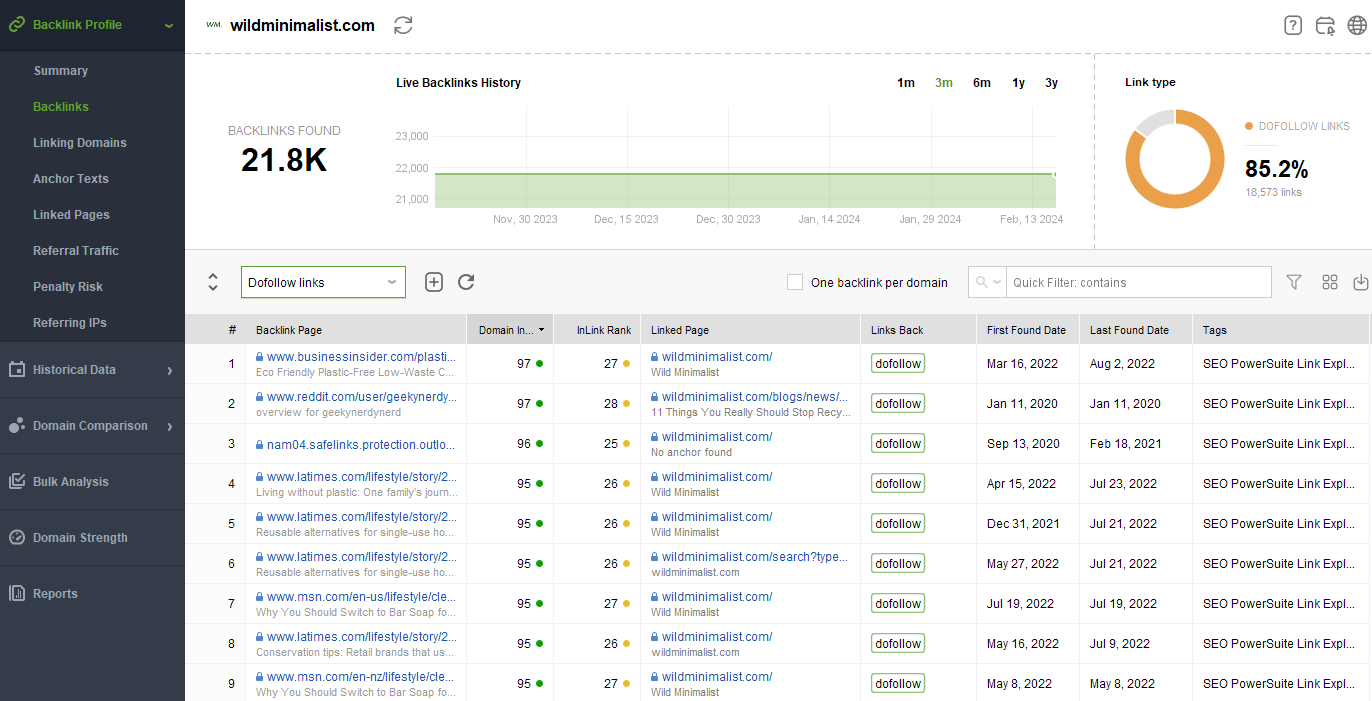Collapse the Backlink Profile section chevron
Viewport: 1372px width, 701px height.
pos(168,25)
